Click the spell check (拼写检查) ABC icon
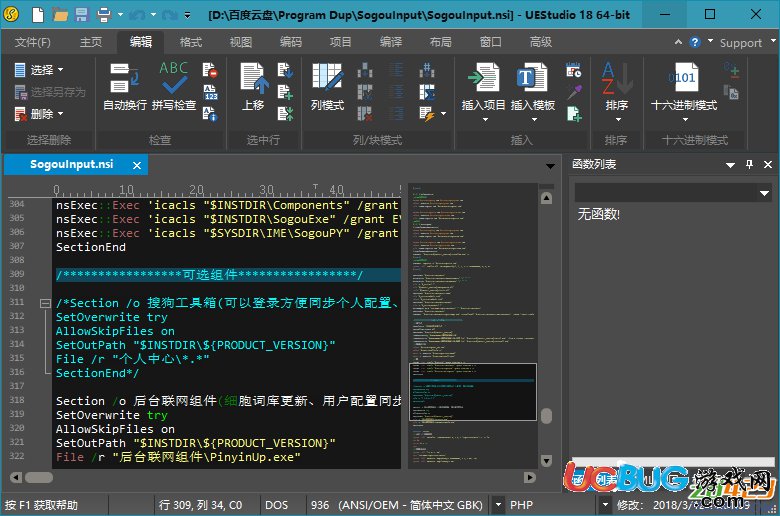 (174, 77)
